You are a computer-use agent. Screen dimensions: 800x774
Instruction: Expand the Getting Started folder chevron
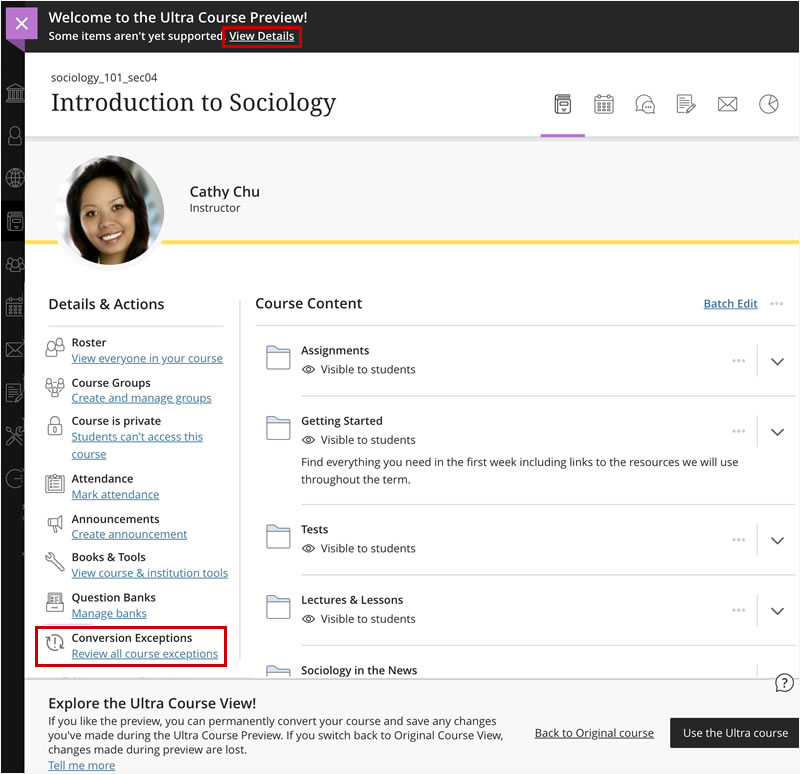(778, 432)
